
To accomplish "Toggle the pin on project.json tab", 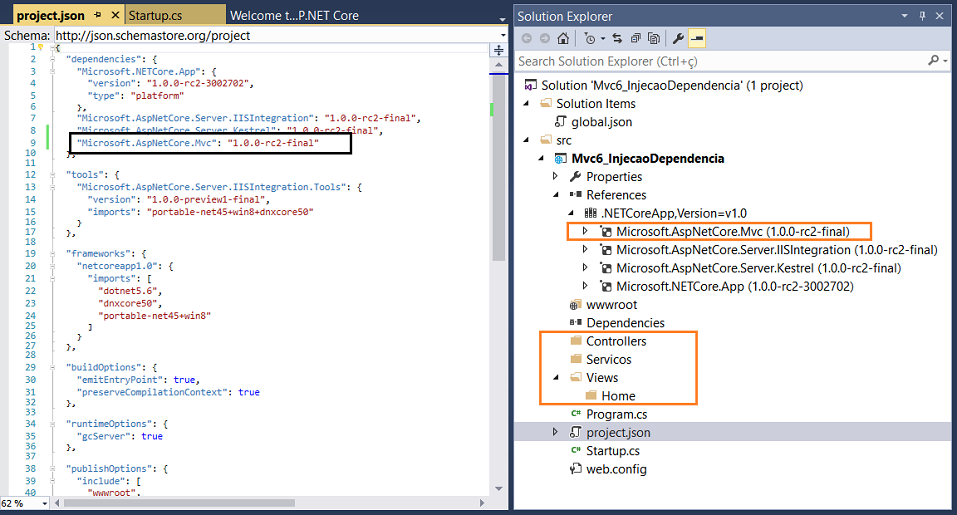I will click(x=98, y=15).
